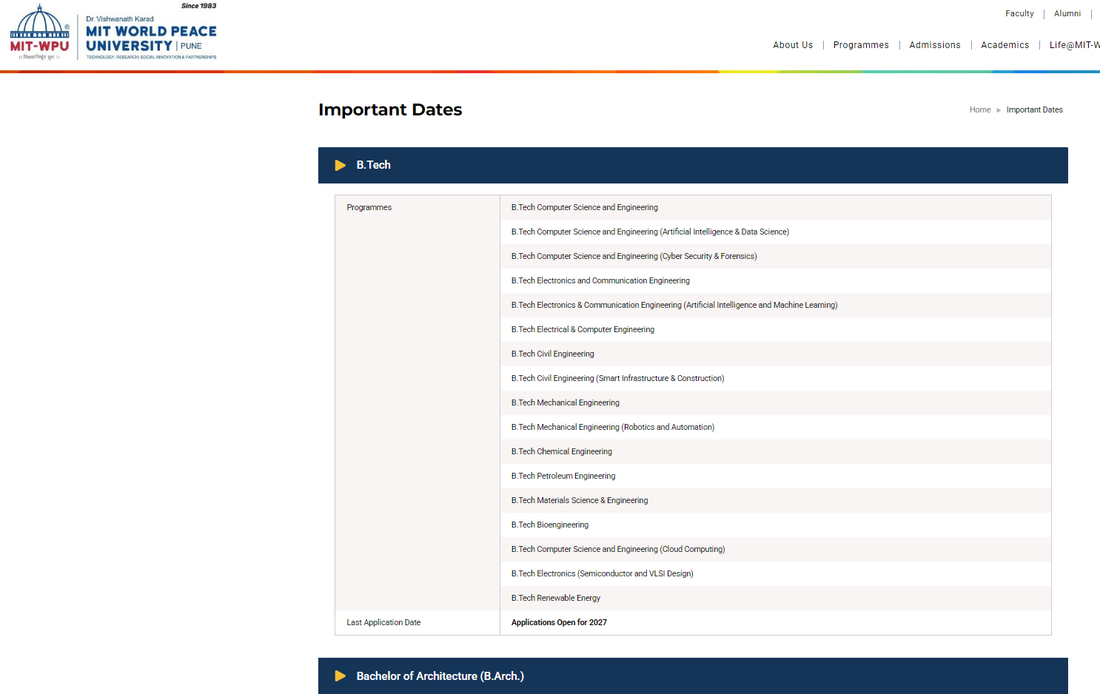Select the Smart Infrastructure & Construction programme
Viewport: 1100px width, 694px height.
click(776, 378)
